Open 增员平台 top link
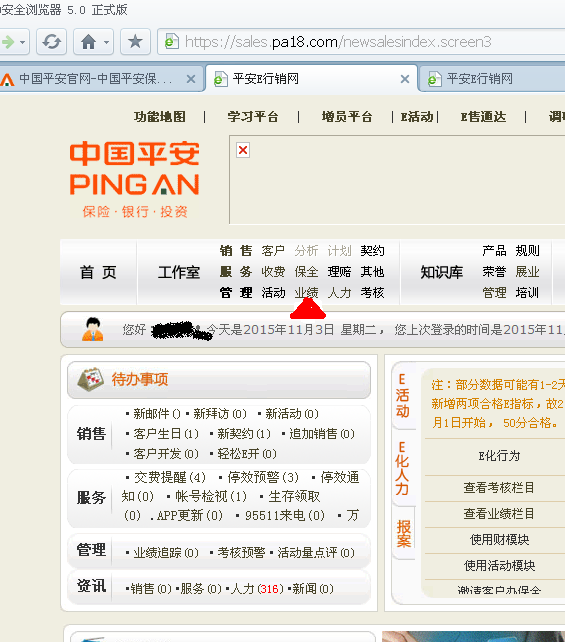 pos(347,117)
